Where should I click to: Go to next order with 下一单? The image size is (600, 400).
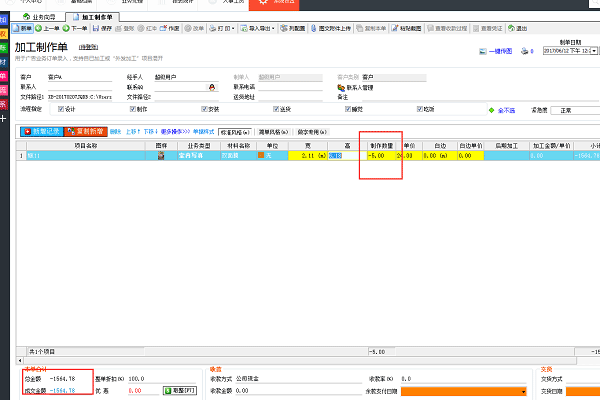point(76,29)
